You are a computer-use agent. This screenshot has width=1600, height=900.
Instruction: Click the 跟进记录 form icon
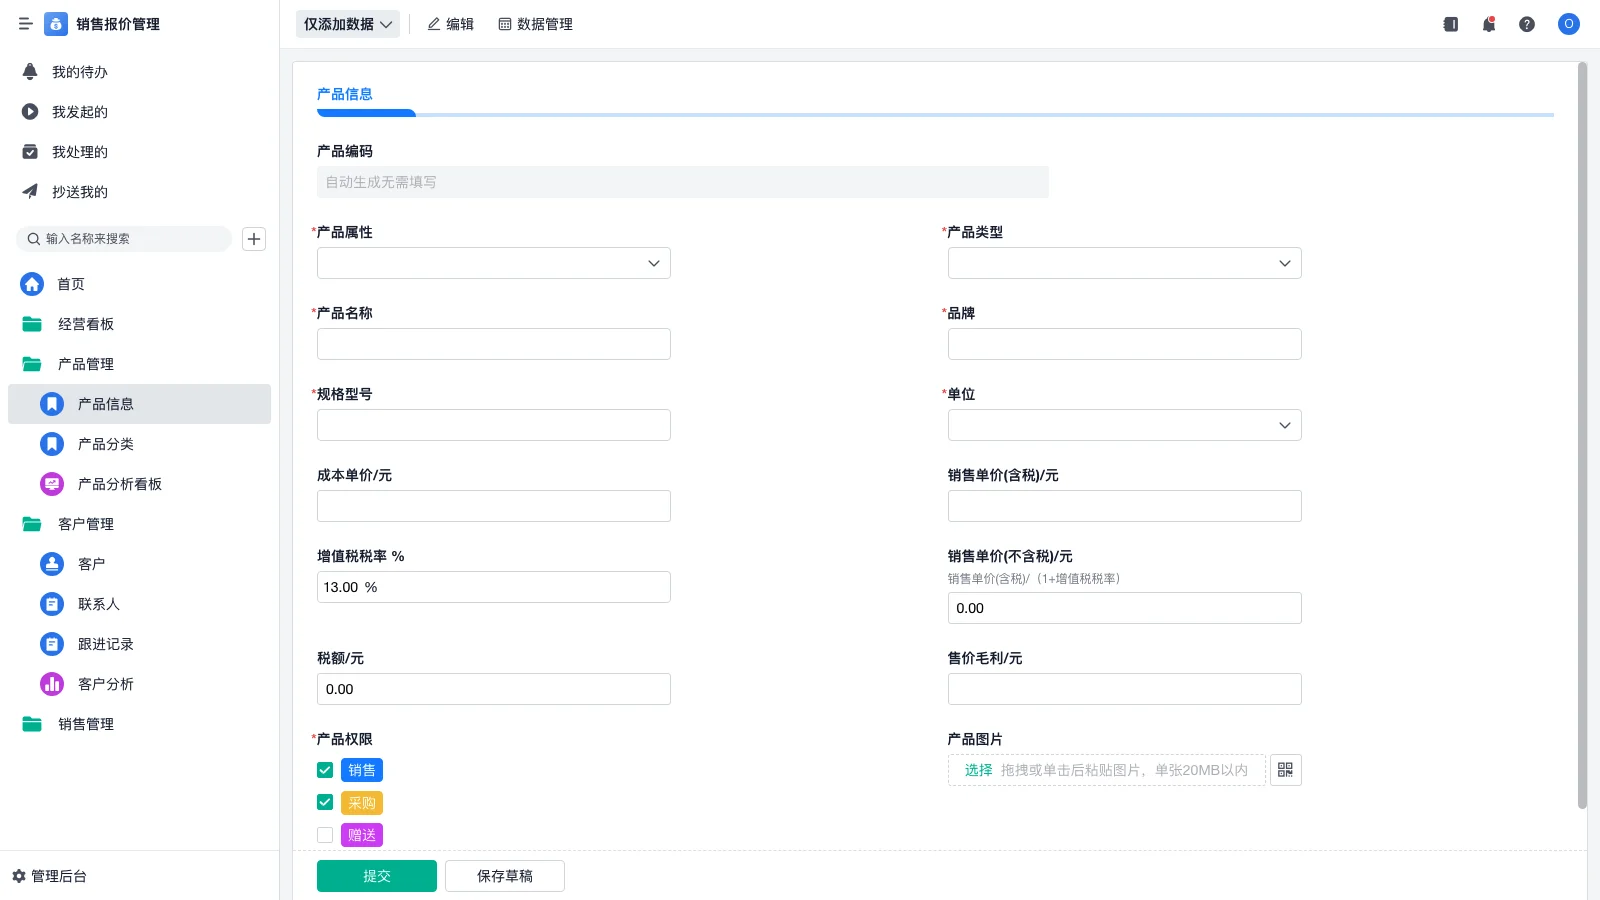pos(52,644)
